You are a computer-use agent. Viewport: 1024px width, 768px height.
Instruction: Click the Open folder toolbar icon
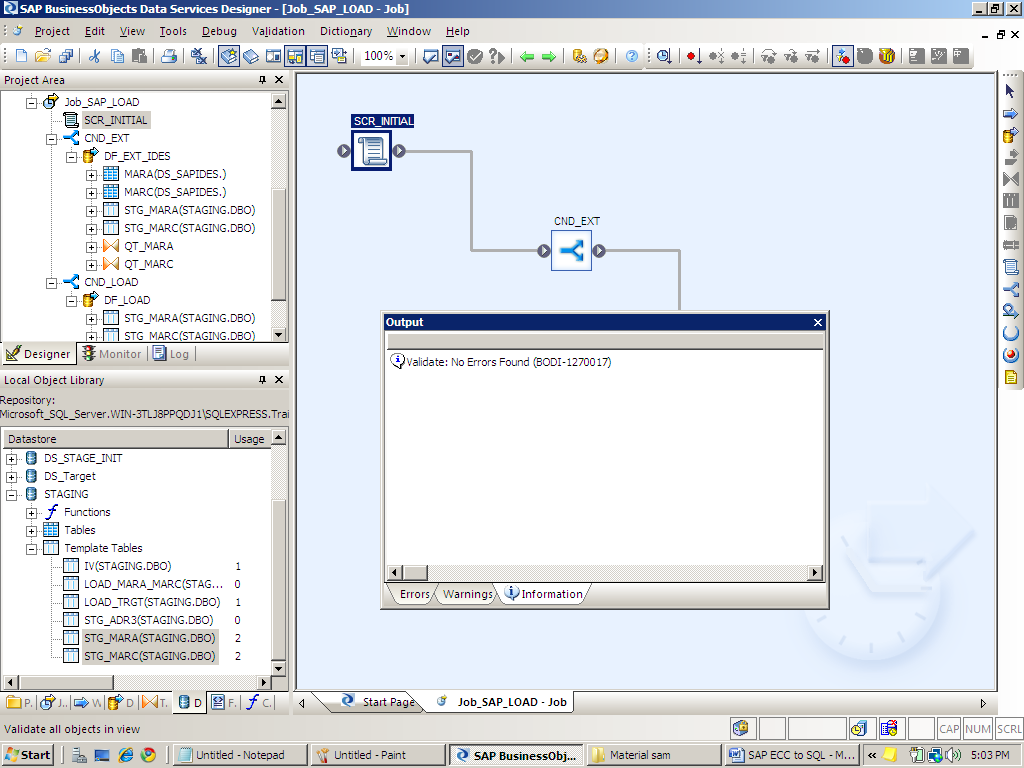43,56
